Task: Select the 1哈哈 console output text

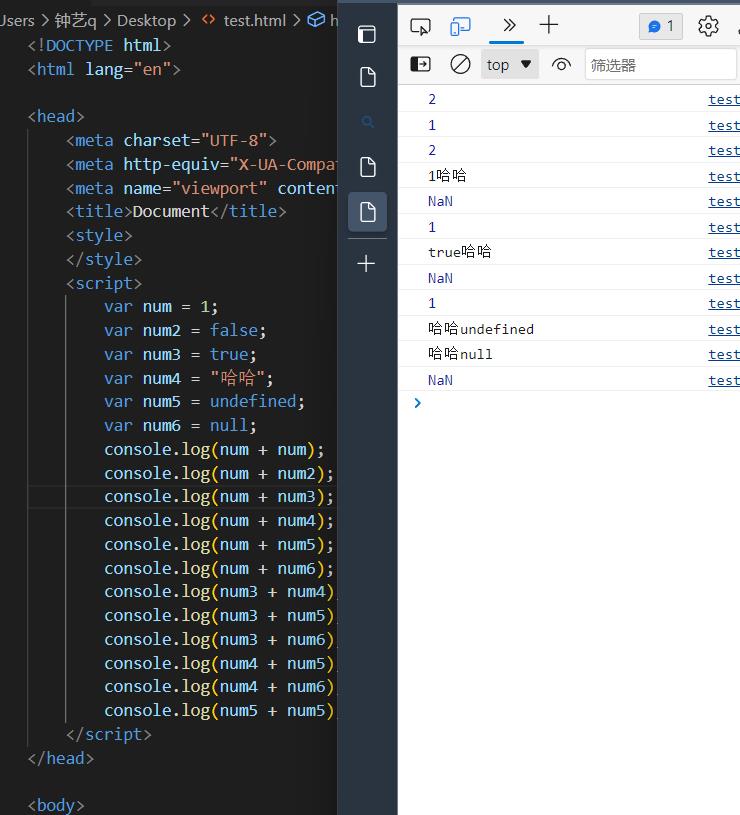Action: coord(447,176)
